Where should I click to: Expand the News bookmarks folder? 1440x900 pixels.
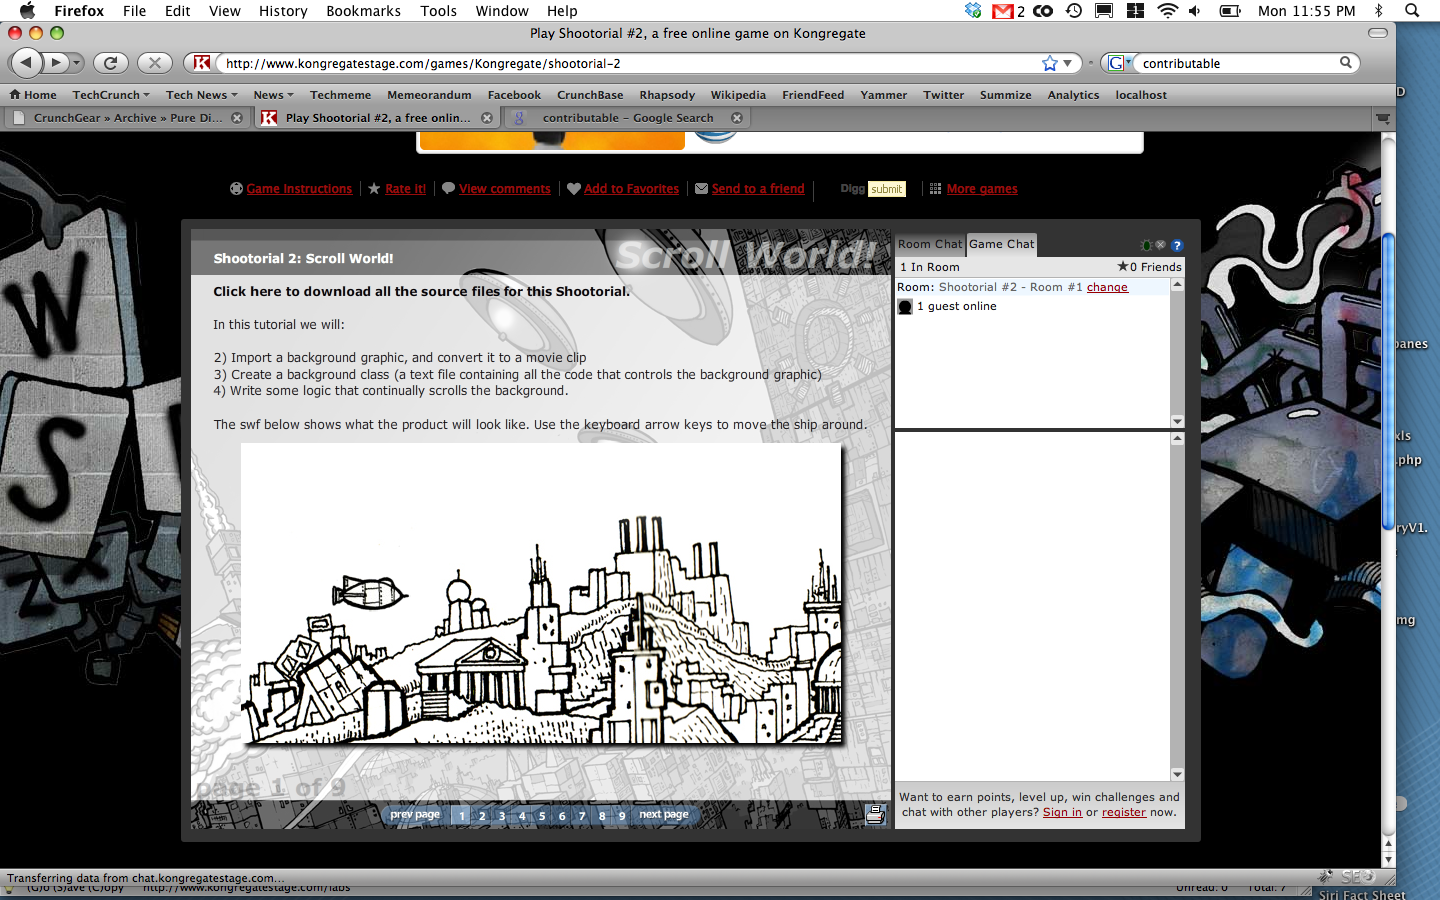tap(273, 95)
